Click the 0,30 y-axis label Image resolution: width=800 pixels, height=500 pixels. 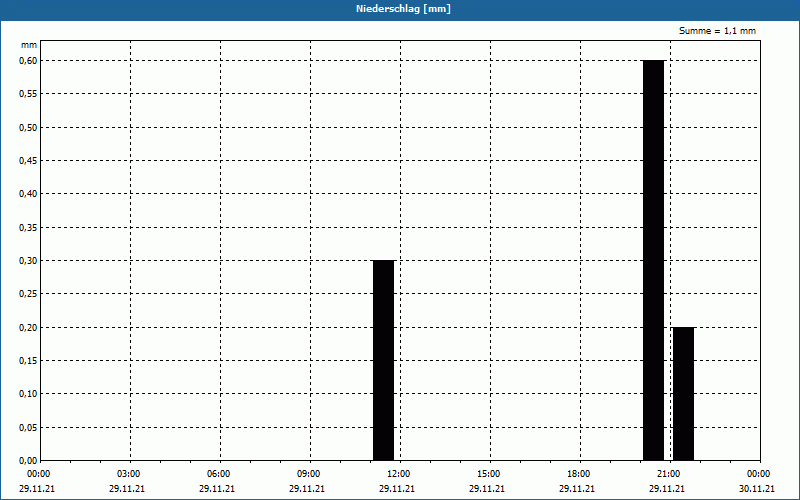coord(28,261)
